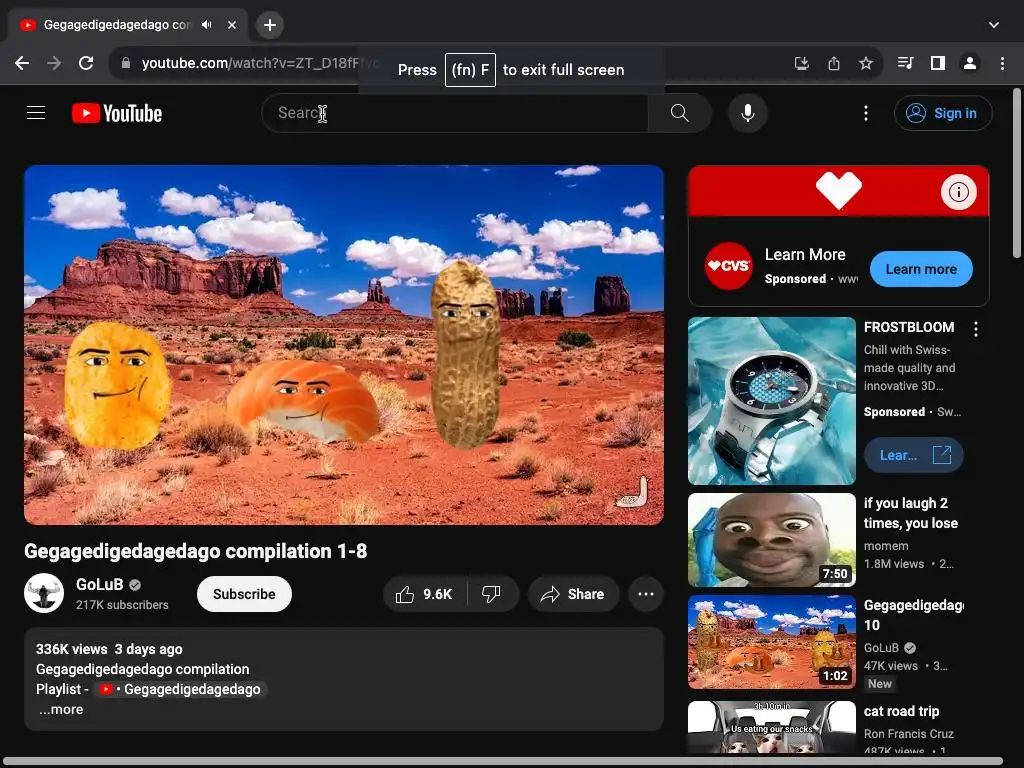The width and height of the screenshot is (1024, 768).
Task: Open the GoLuB channel avatar
Action: [x=44, y=593]
